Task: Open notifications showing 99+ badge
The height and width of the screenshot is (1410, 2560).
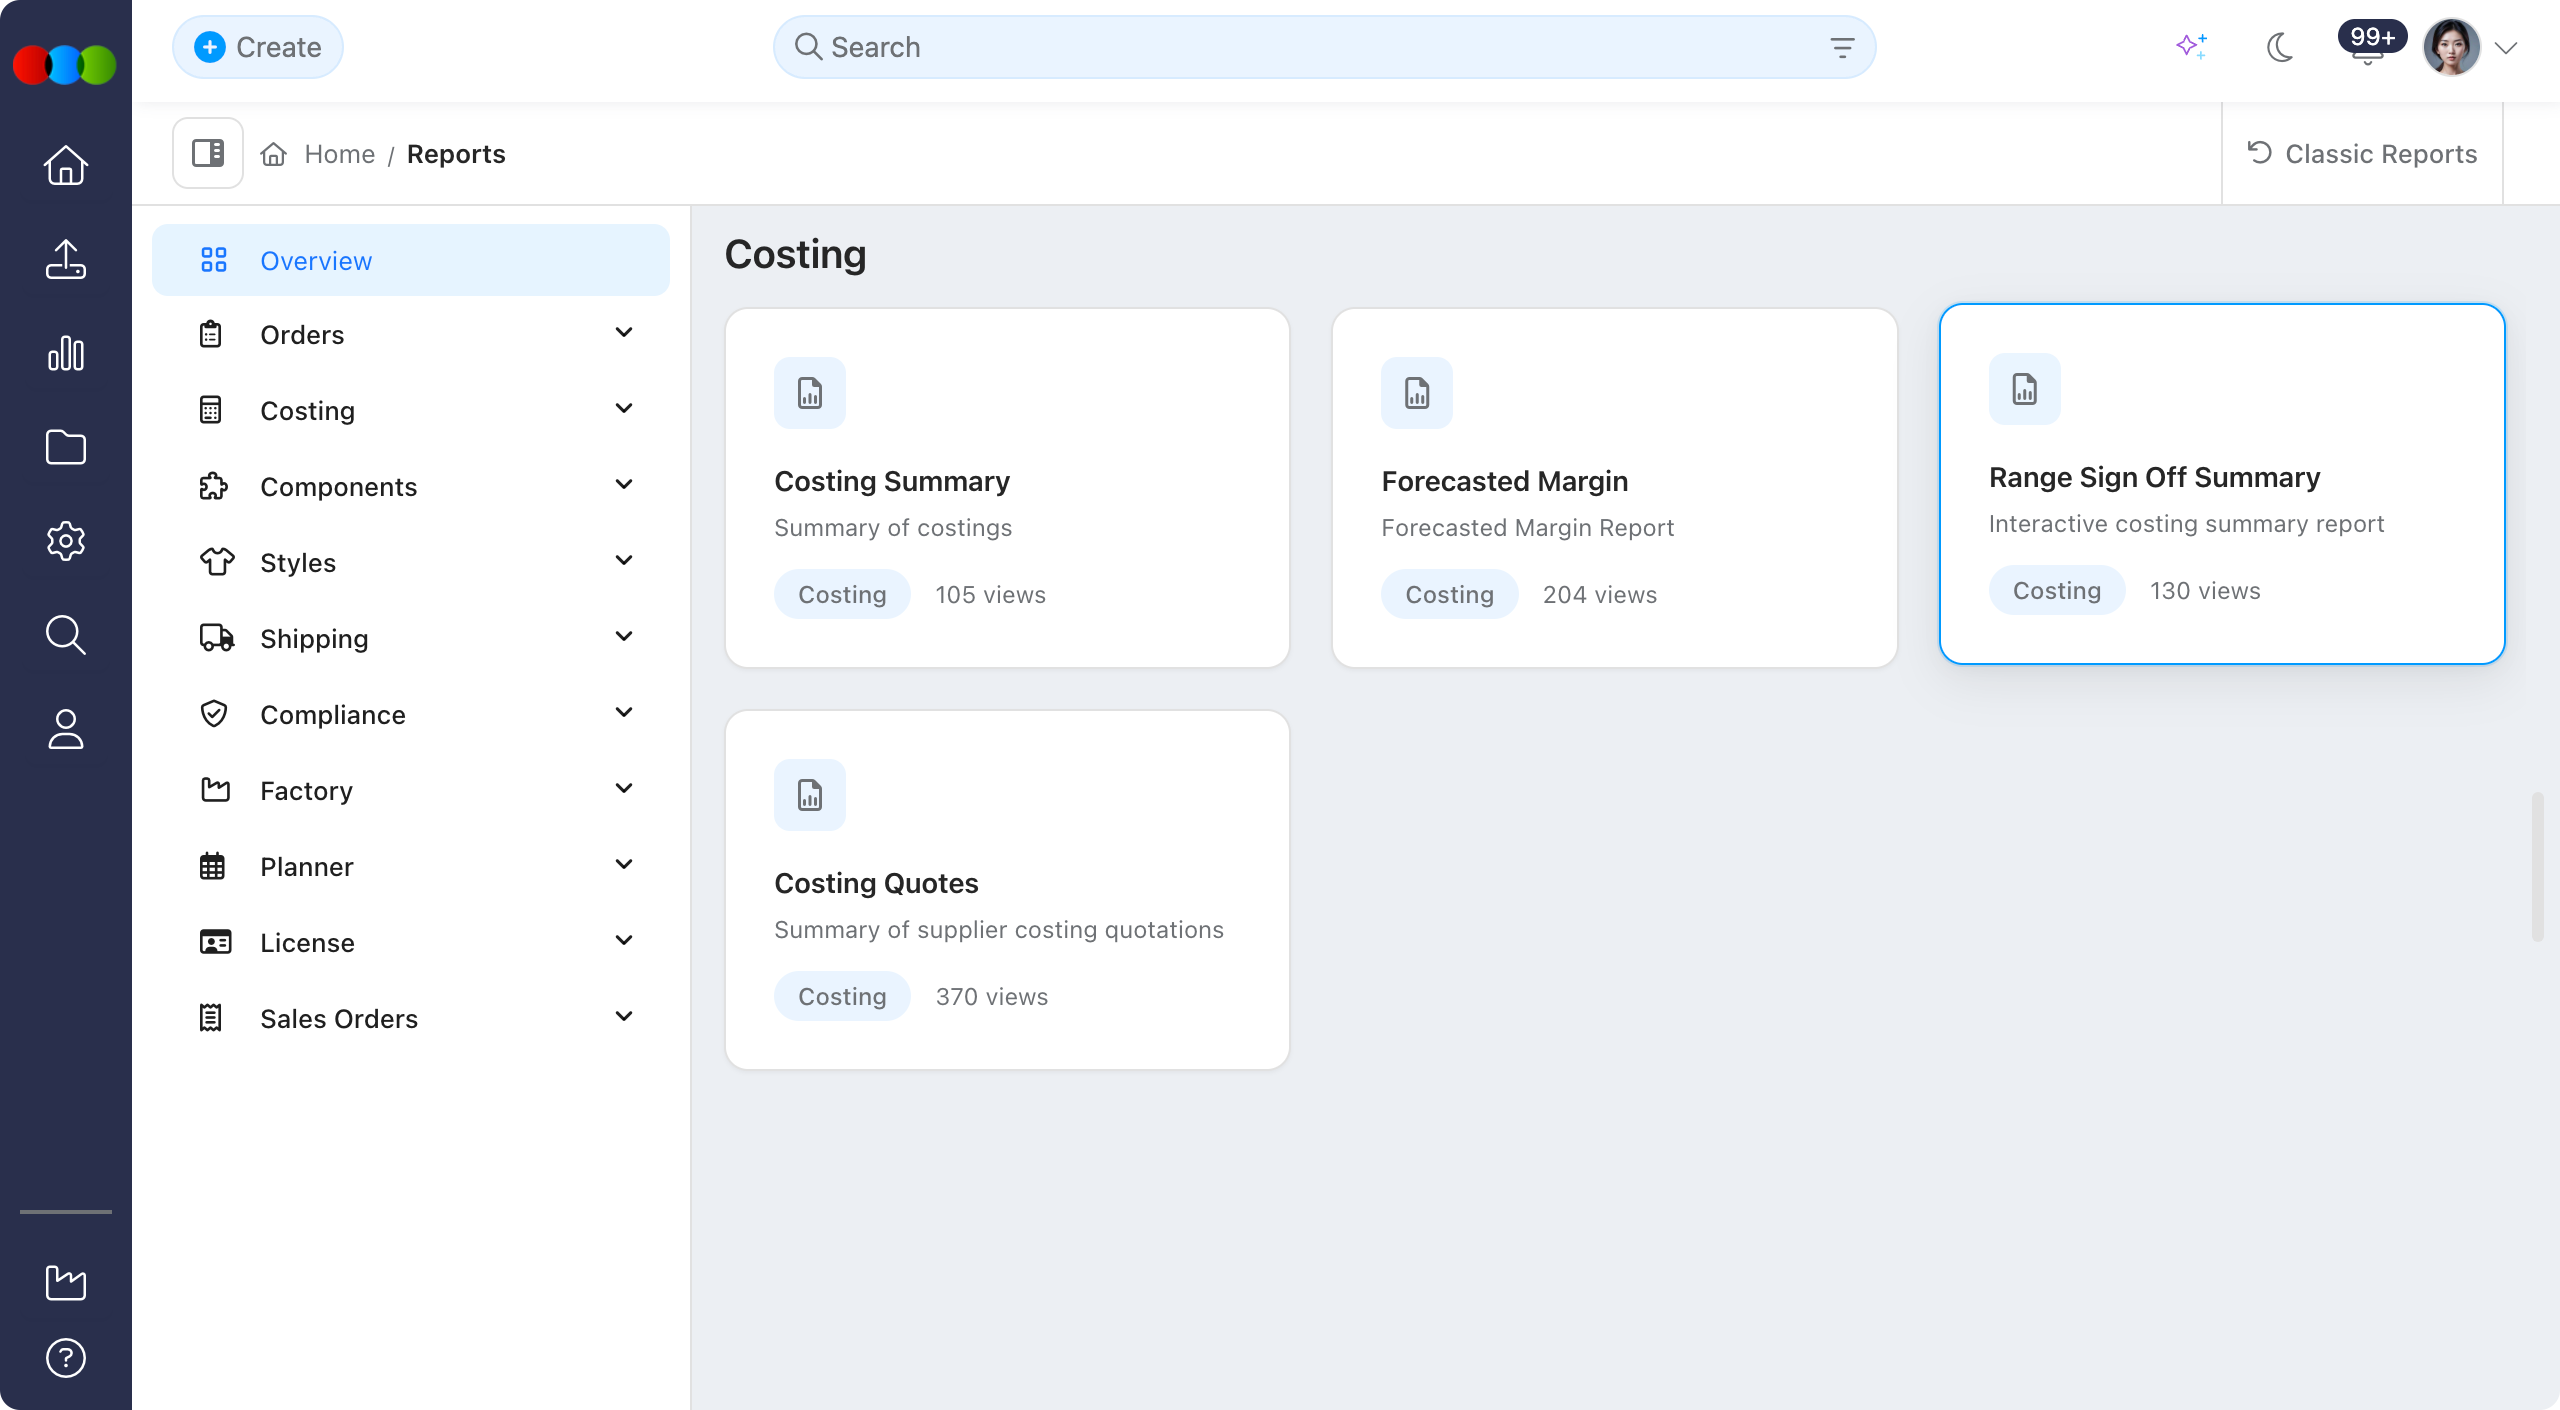Action: pos(2370,42)
